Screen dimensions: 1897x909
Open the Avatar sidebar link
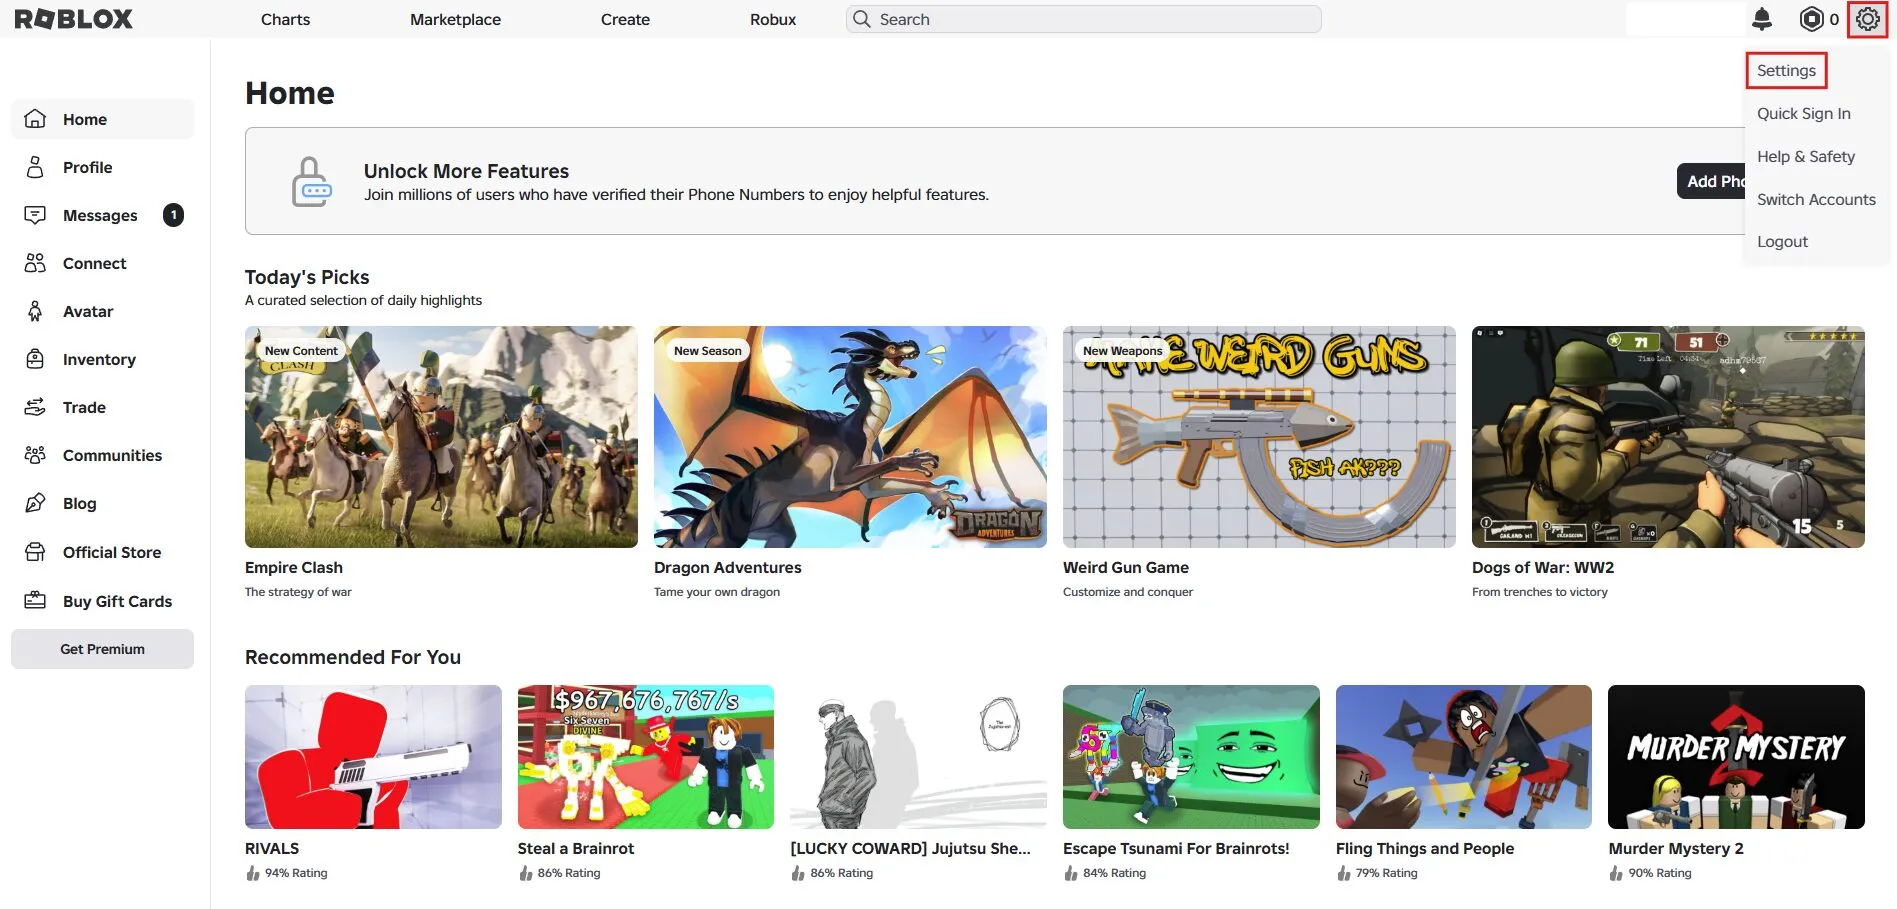88,311
